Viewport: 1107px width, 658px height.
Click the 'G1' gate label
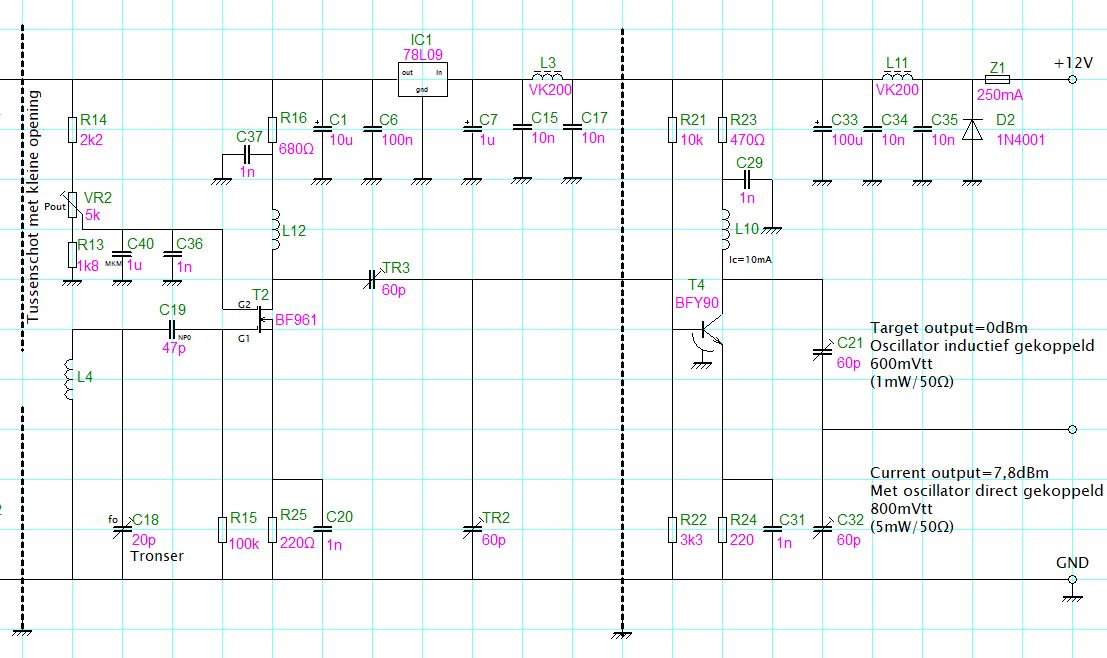tap(244, 339)
